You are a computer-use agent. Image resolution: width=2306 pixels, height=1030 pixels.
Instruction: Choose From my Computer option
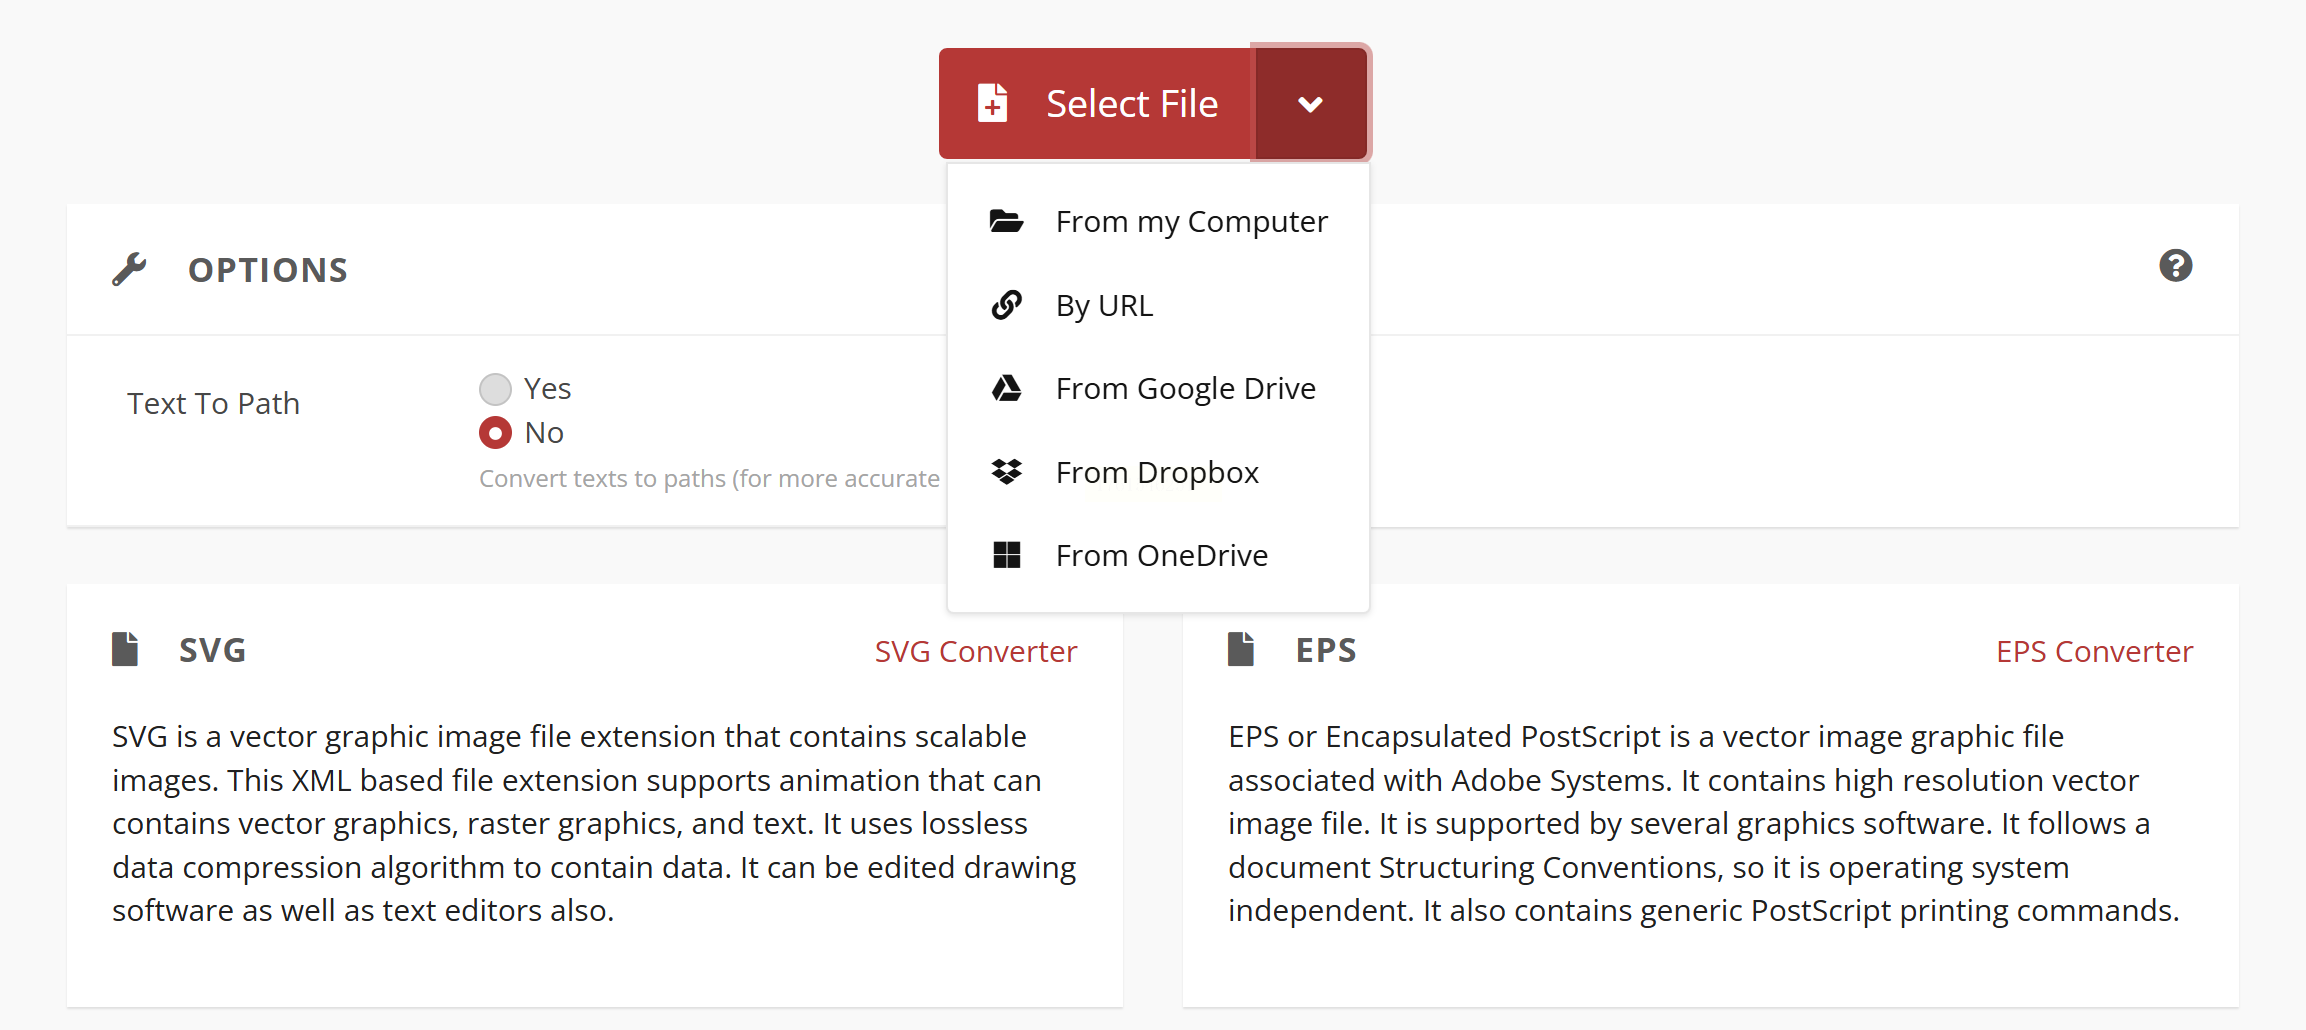point(1191,221)
